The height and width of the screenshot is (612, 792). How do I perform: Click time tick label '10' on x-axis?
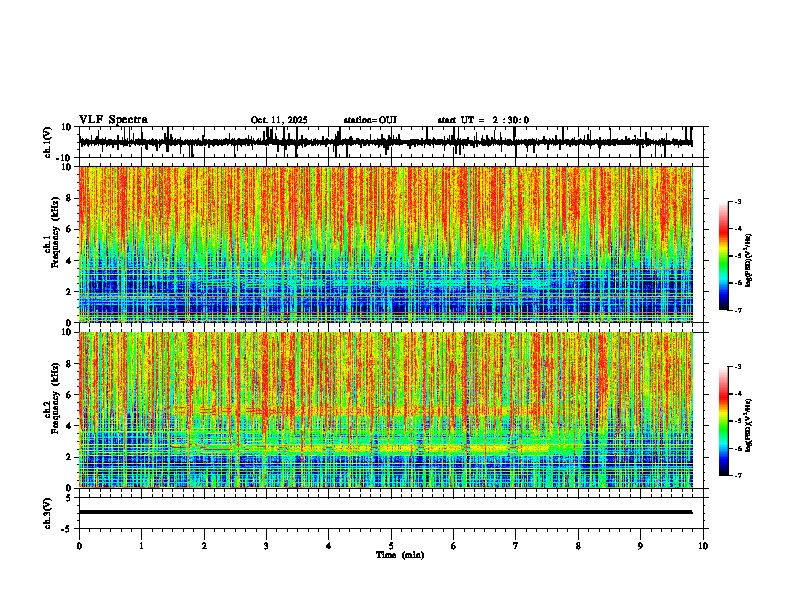[x=703, y=546]
